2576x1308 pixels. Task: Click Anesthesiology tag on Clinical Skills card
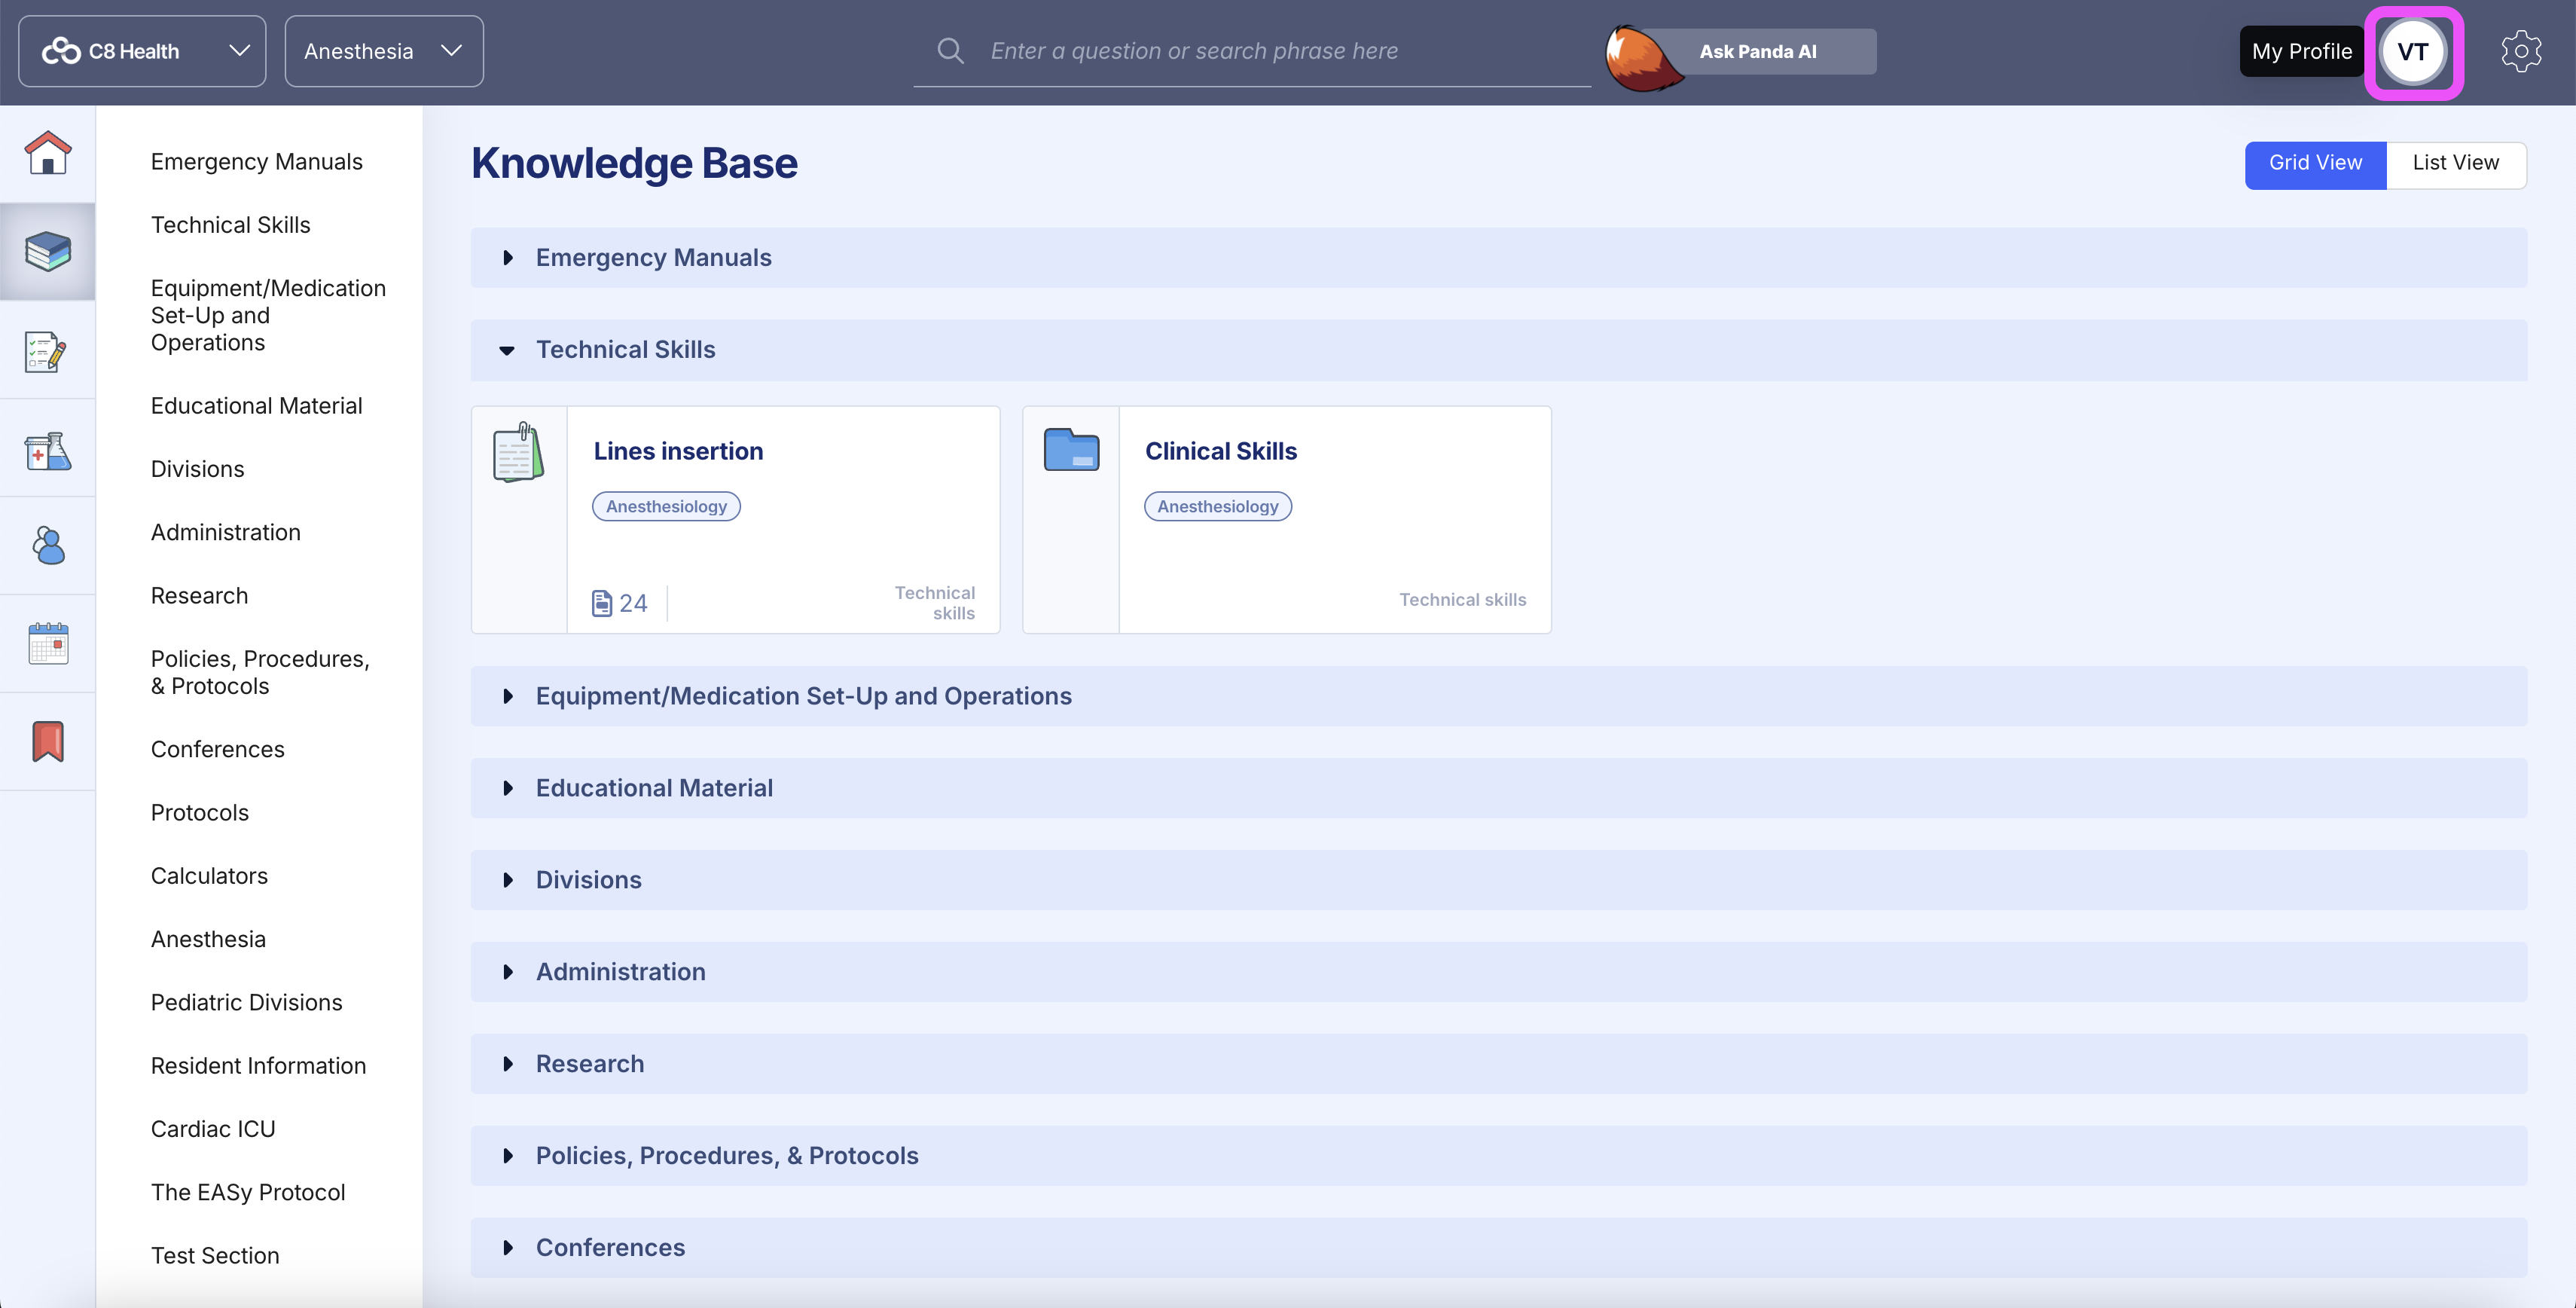(1218, 506)
